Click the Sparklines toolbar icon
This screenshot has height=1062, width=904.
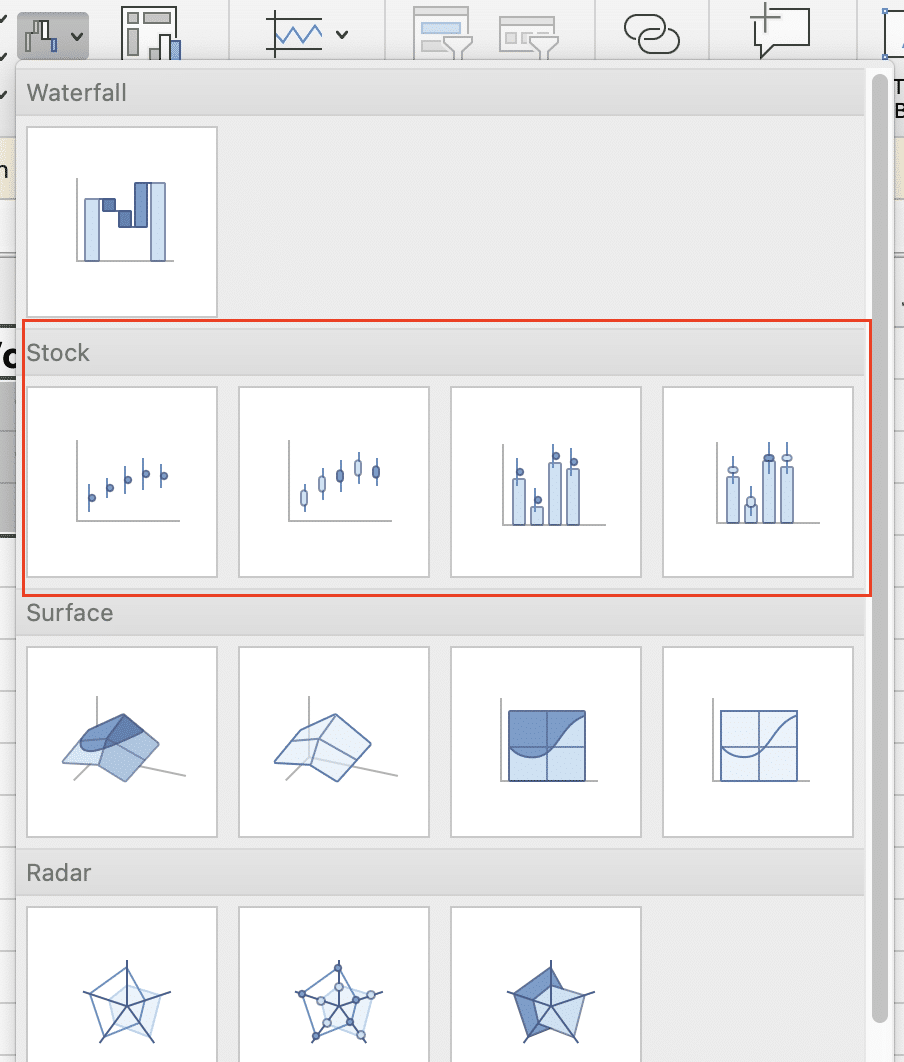point(295,34)
